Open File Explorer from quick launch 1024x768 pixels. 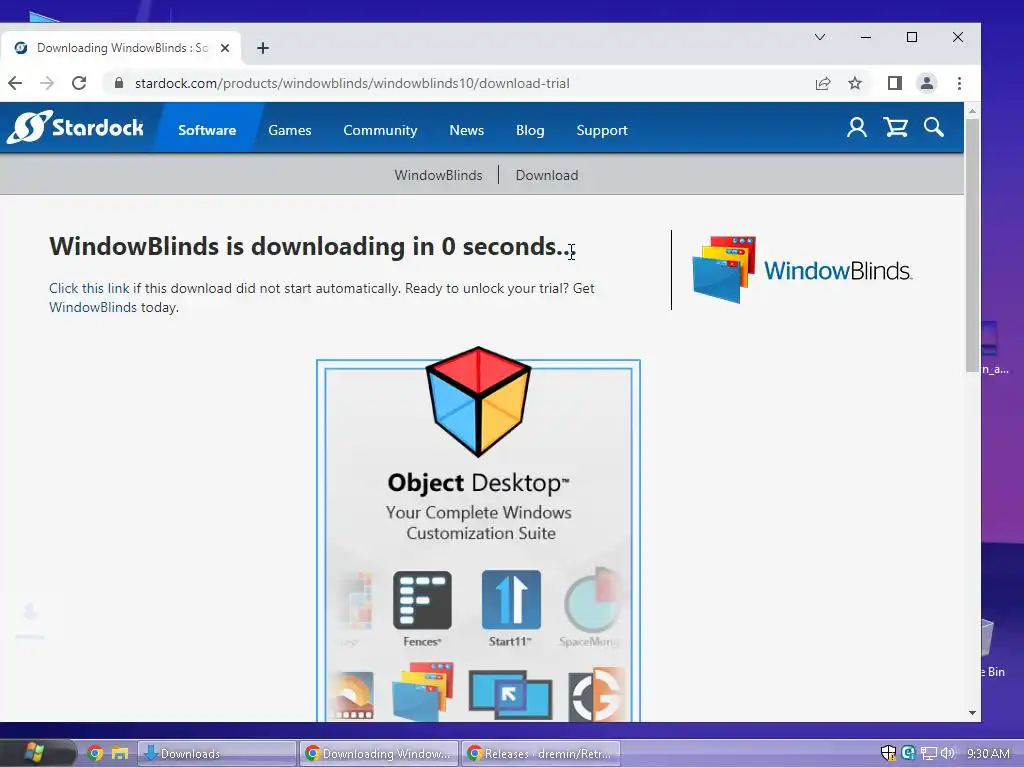(x=120, y=753)
